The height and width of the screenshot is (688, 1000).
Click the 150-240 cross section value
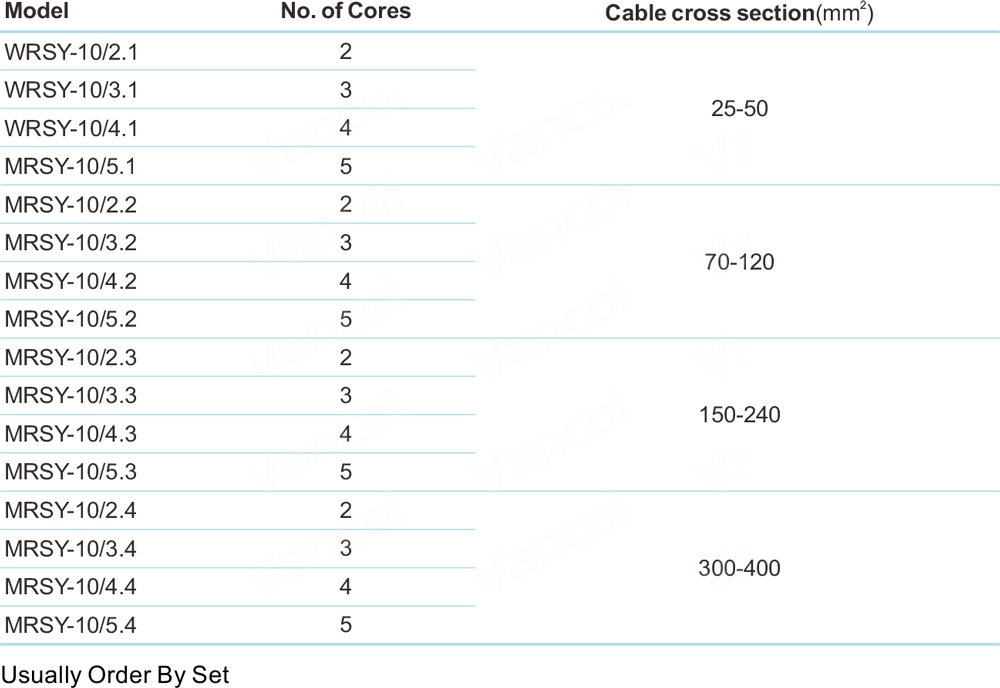pos(739,415)
